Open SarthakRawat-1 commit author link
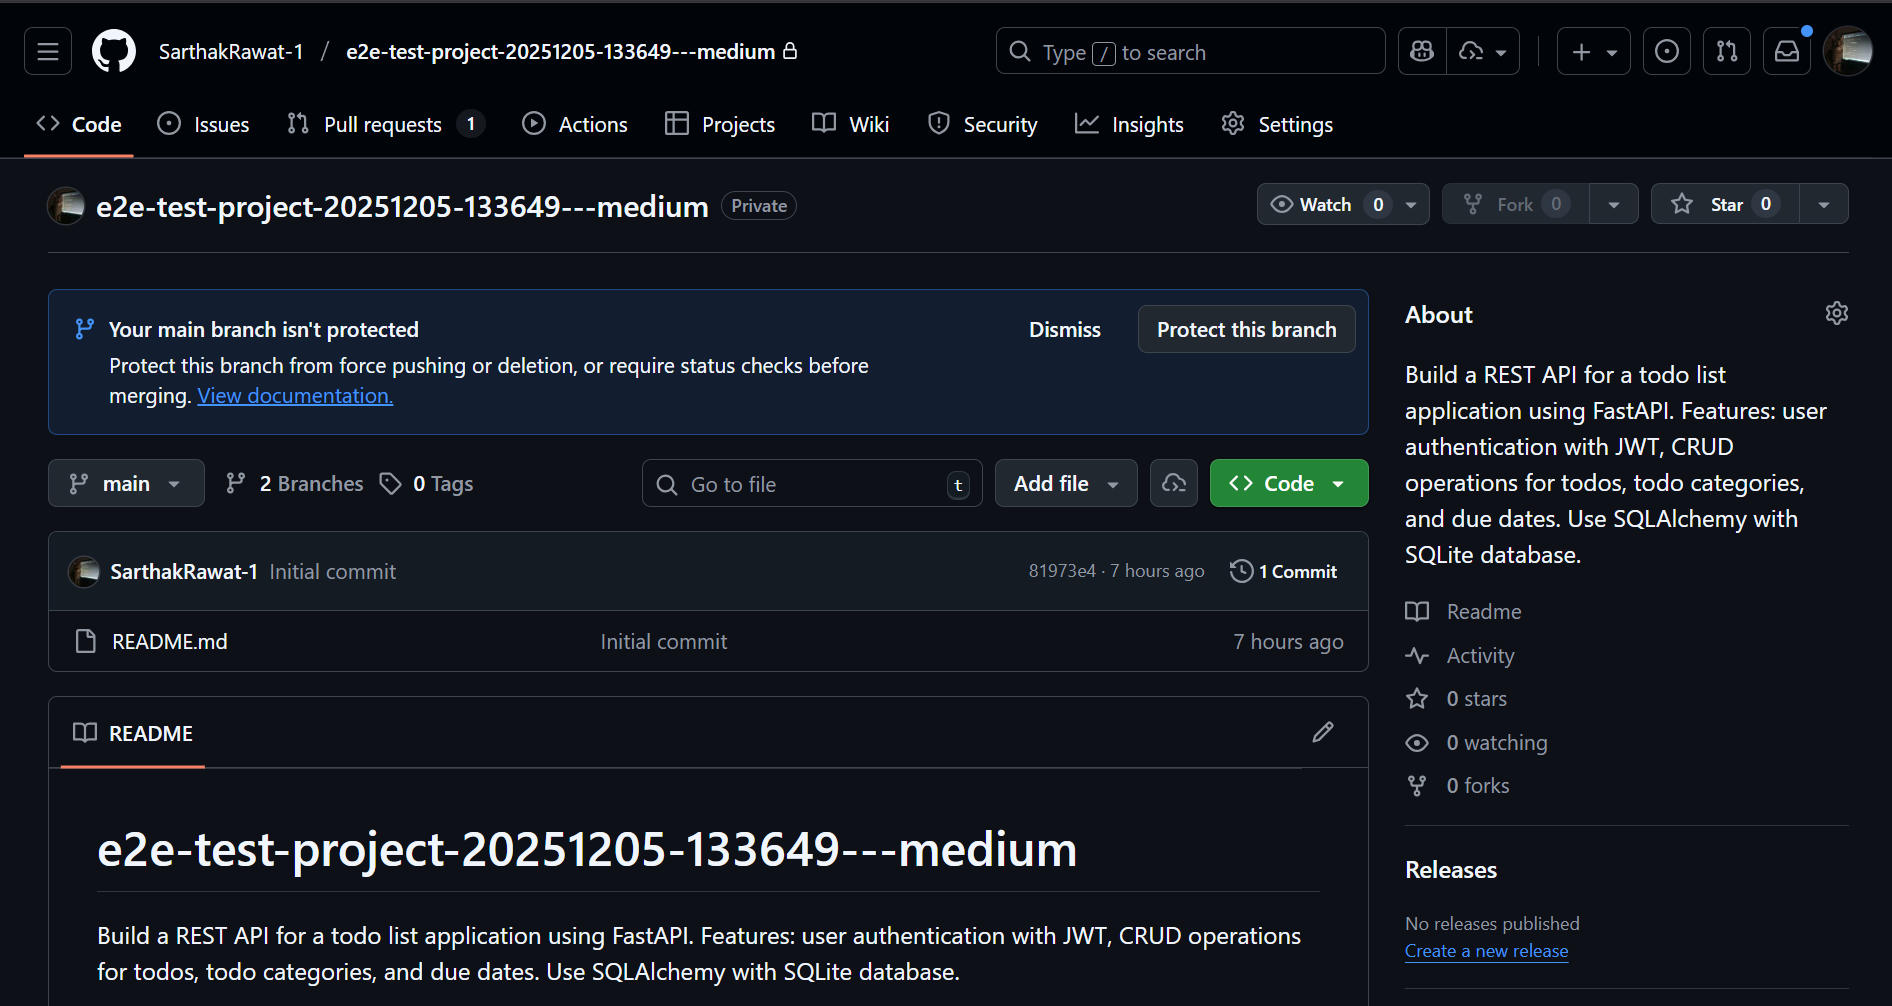Image resolution: width=1892 pixels, height=1006 pixels. (184, 572)
